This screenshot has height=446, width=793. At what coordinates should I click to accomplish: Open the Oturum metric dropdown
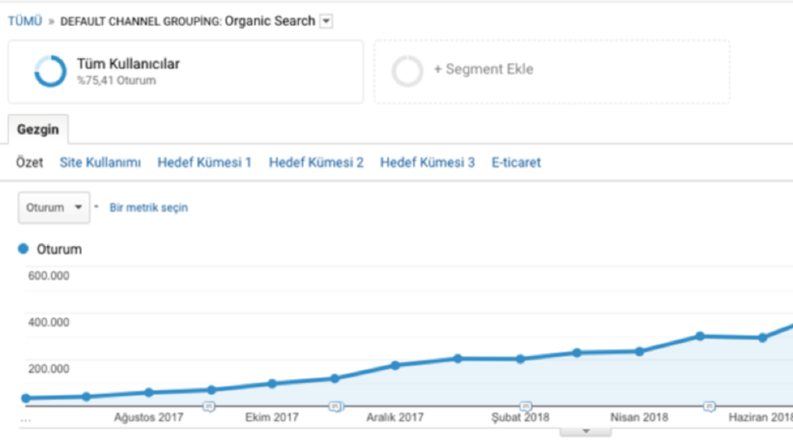tap(54, 207)
